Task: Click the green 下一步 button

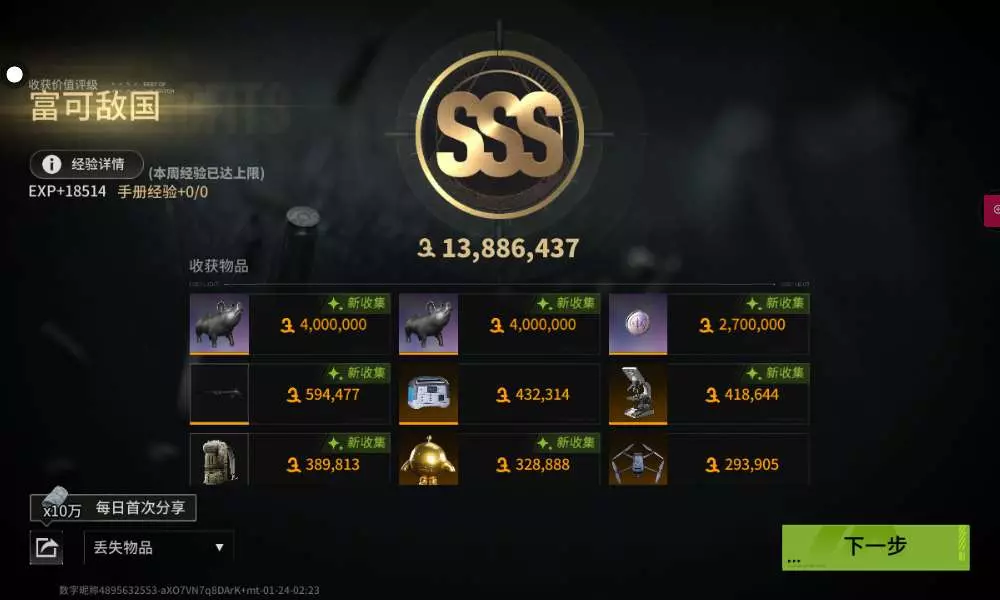Action: click(876, 547)
